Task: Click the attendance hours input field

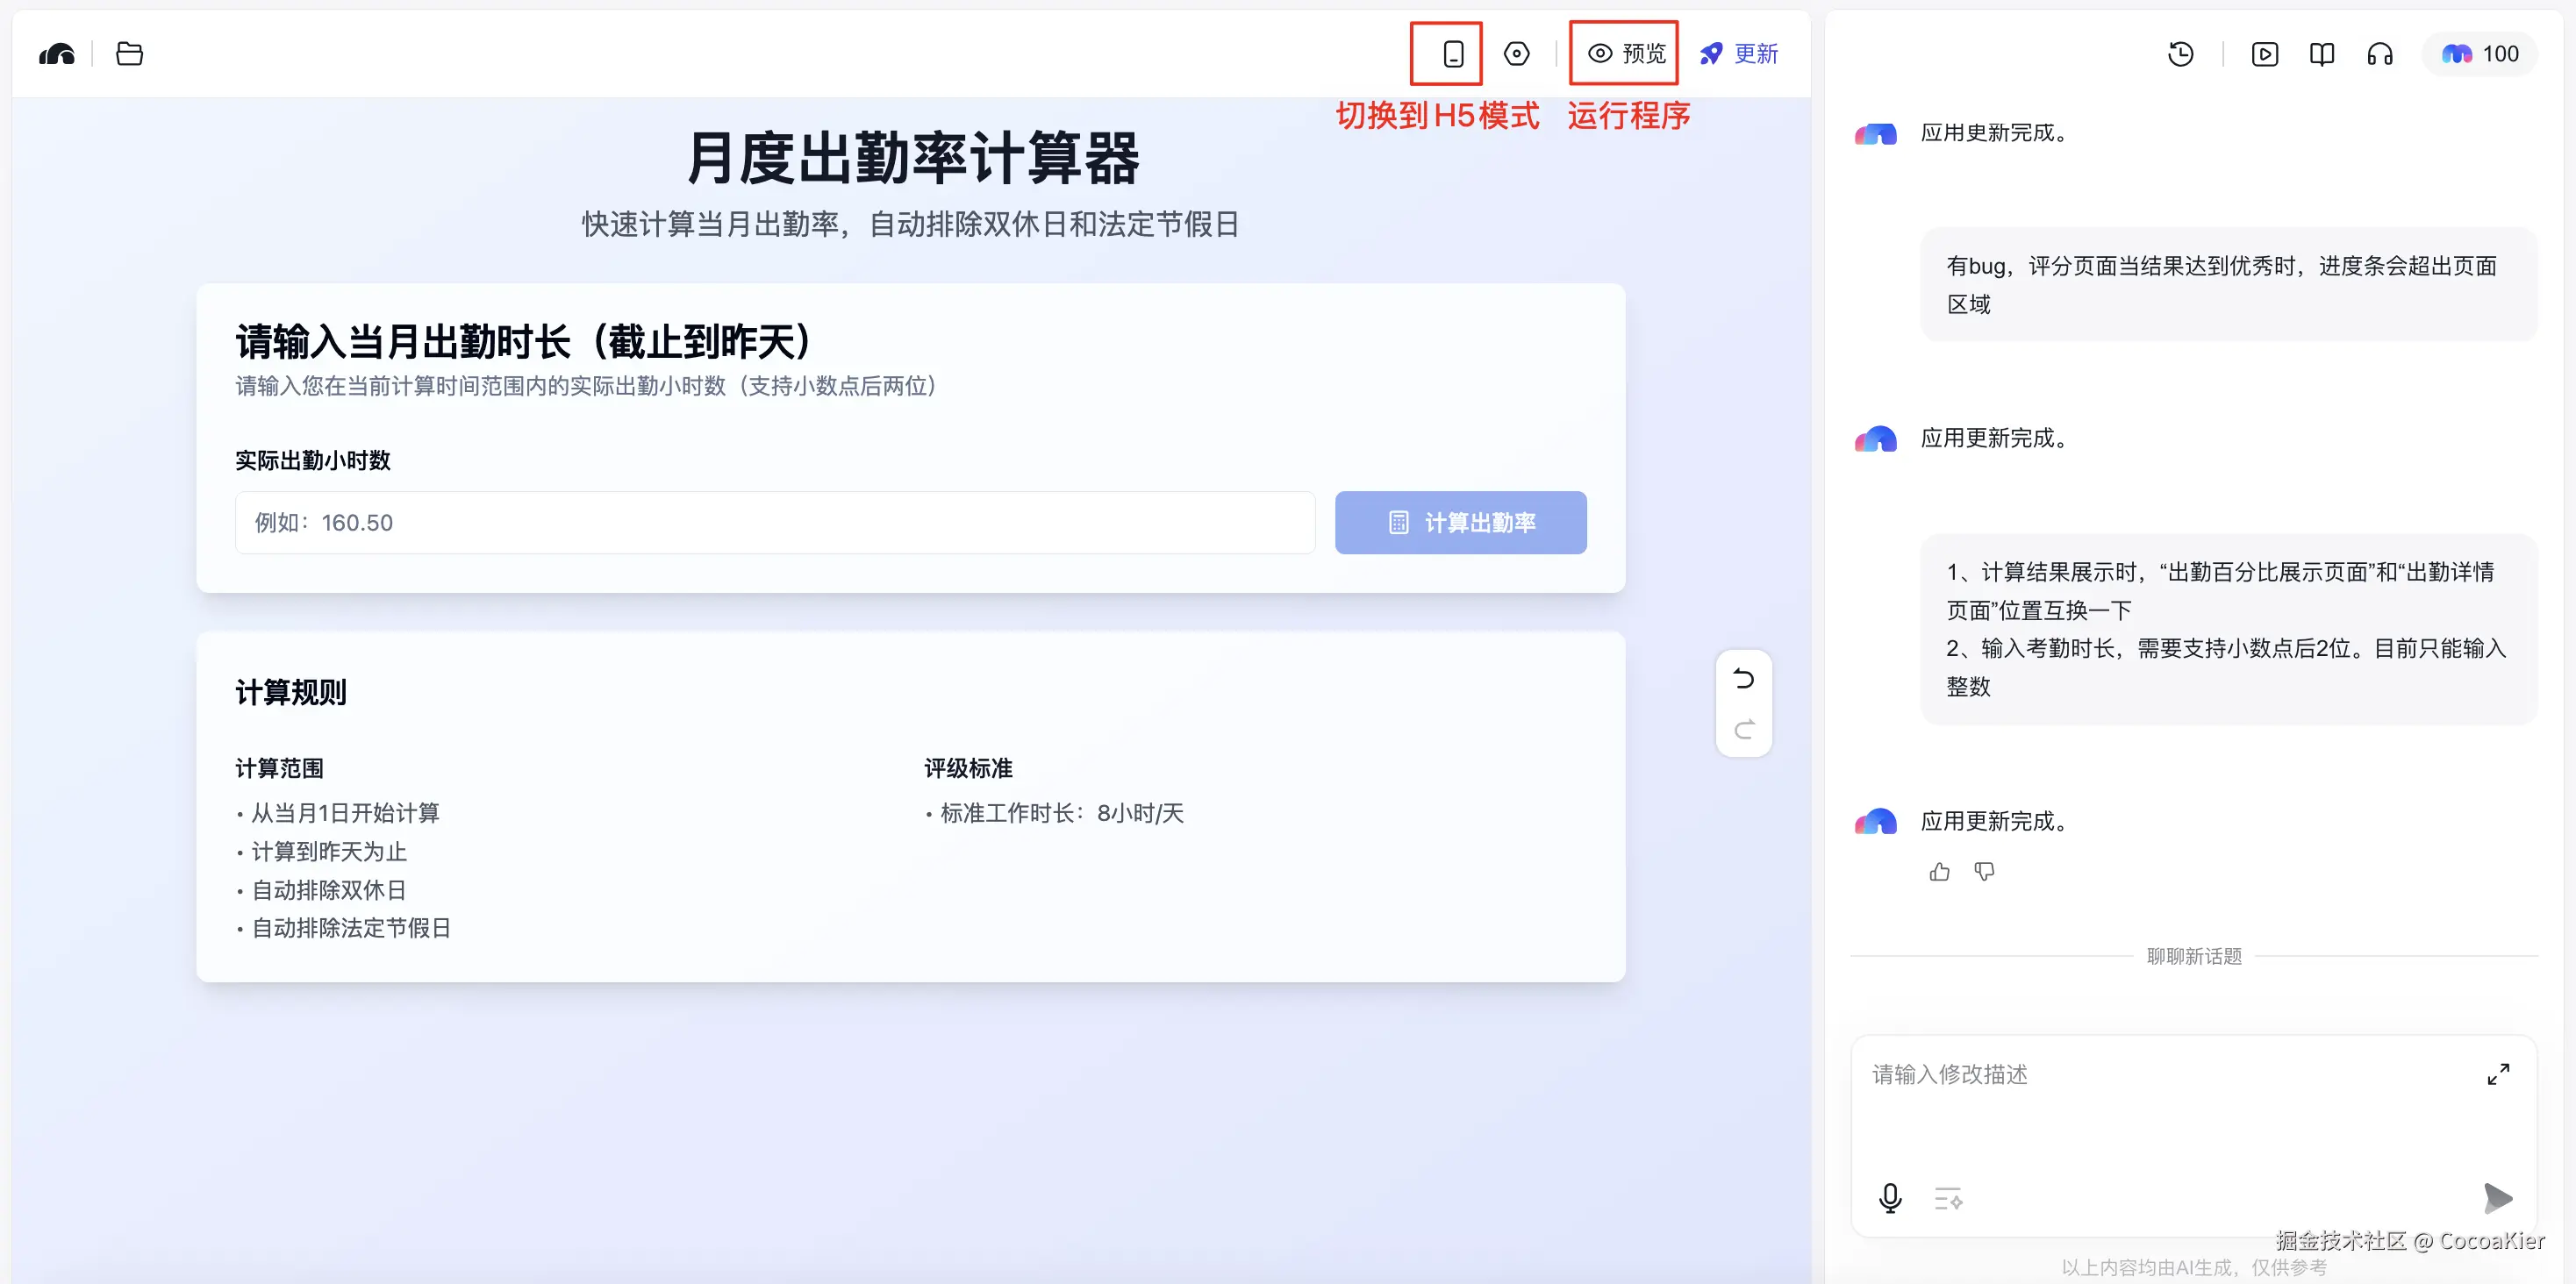Action: (773, 522)
